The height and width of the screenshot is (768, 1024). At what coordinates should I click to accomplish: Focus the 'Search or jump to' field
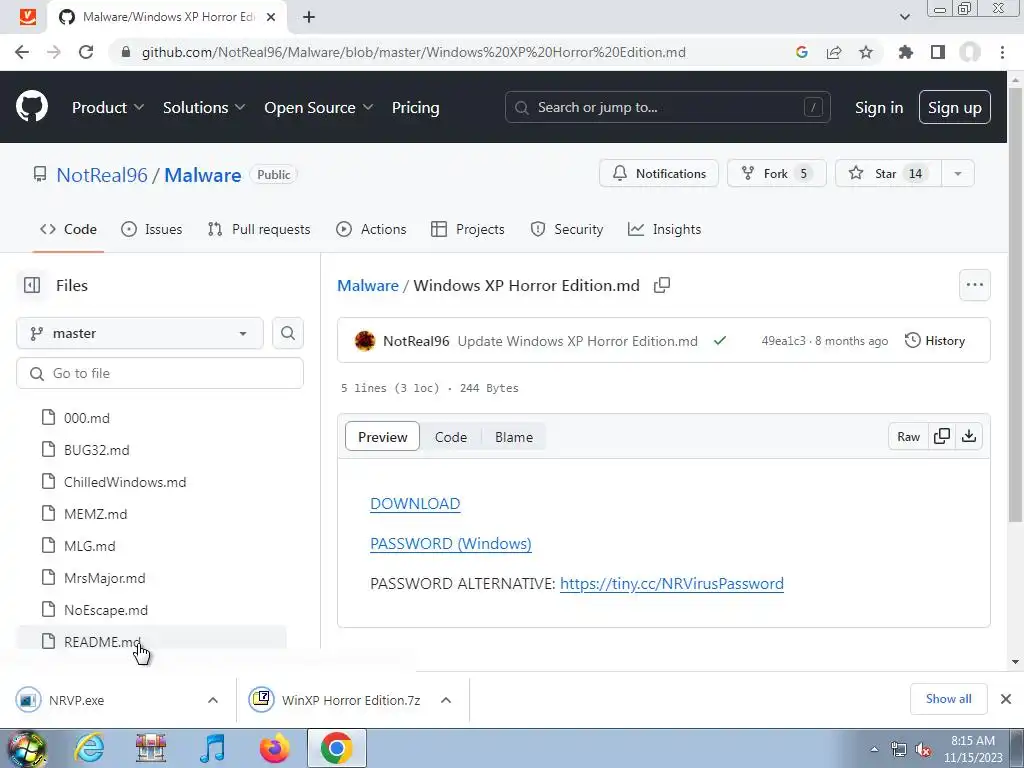667,107
